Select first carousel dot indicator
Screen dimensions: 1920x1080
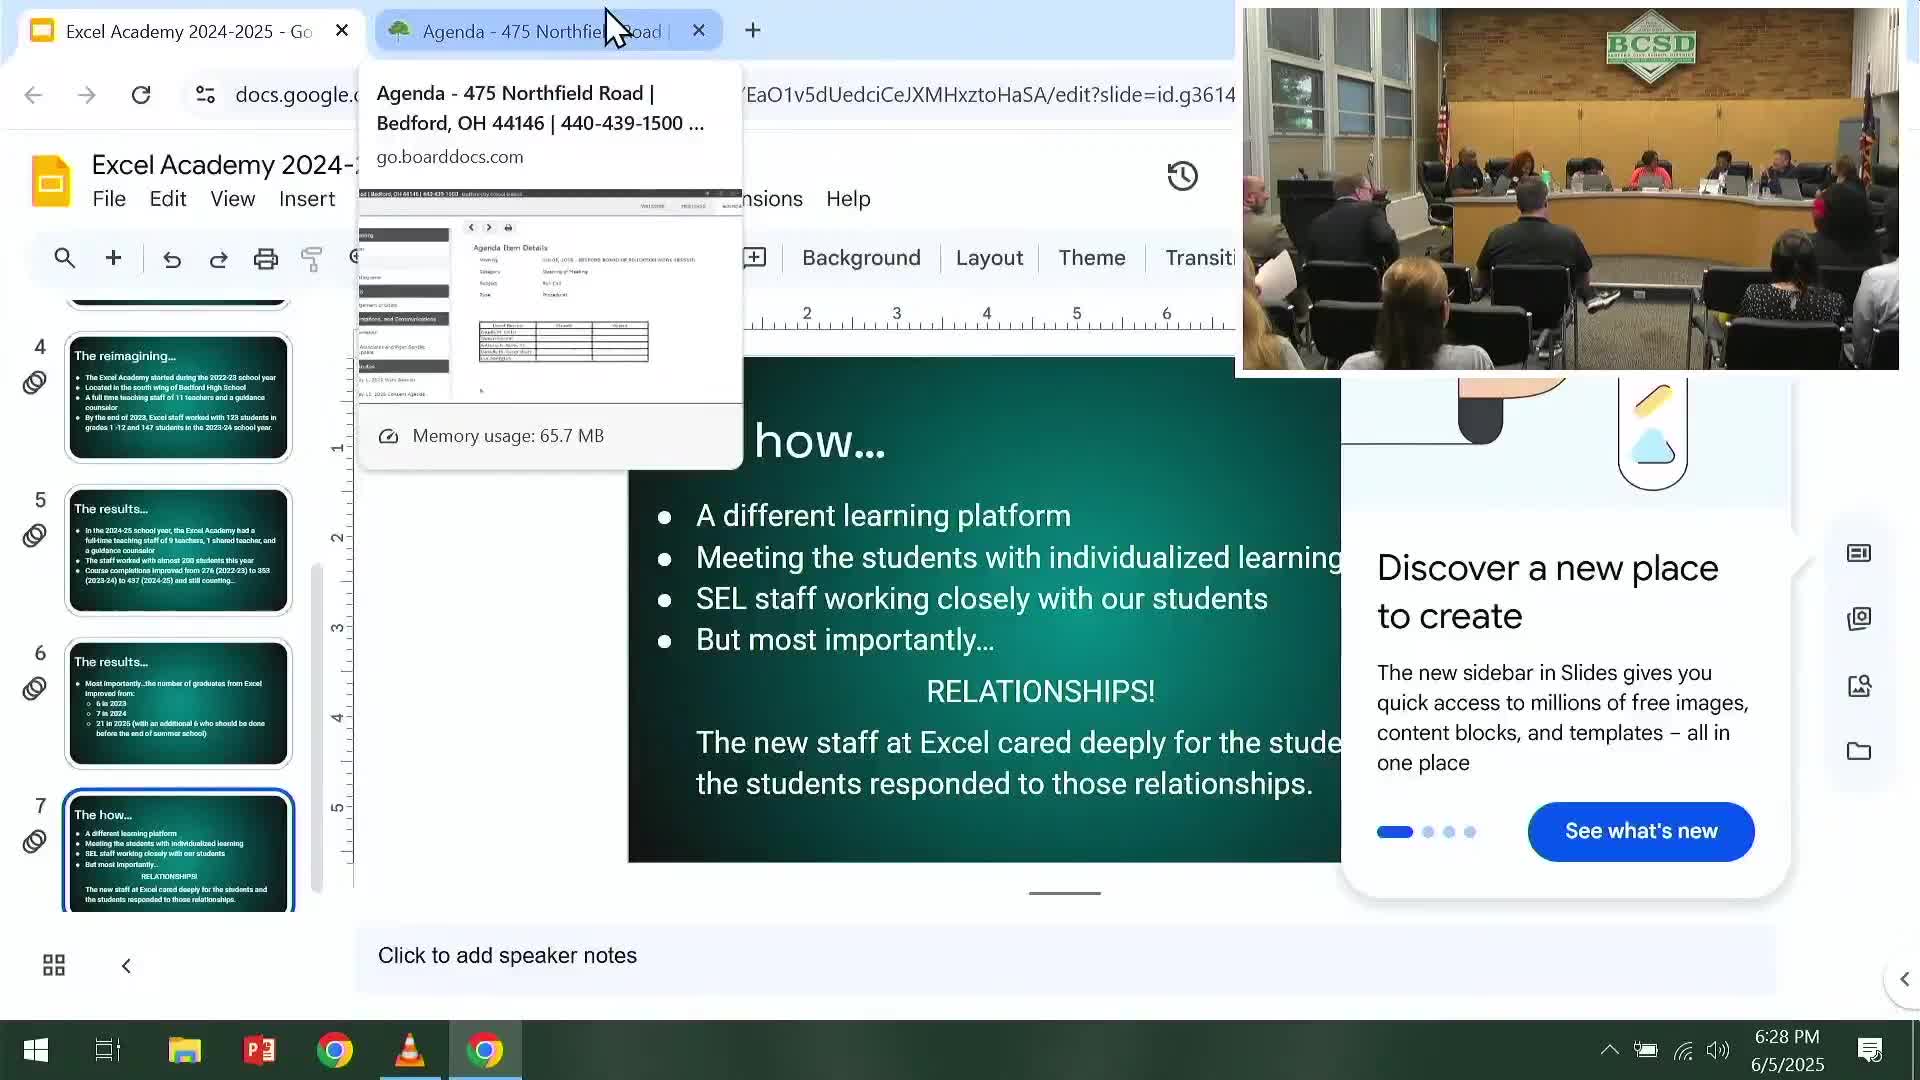tap(1394, 832)
